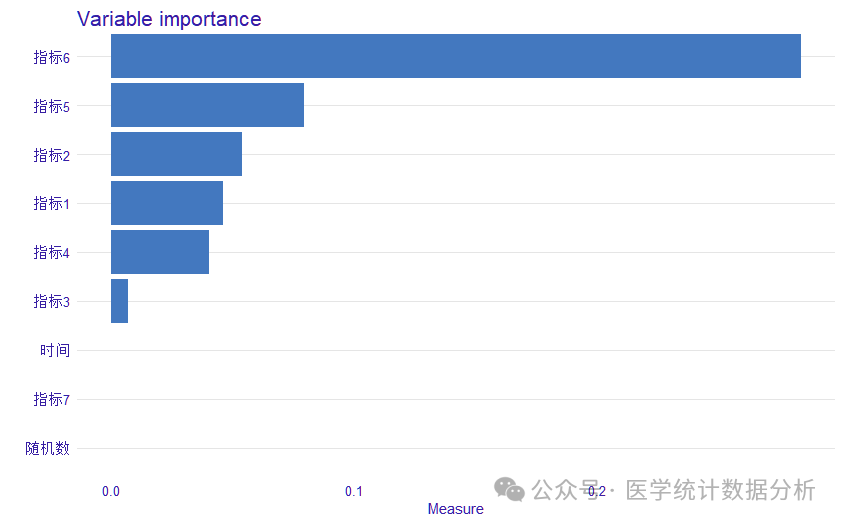The image size is (843, 524).
Task: Click the 指标1 axis label
Action: [x=52, y=203]
